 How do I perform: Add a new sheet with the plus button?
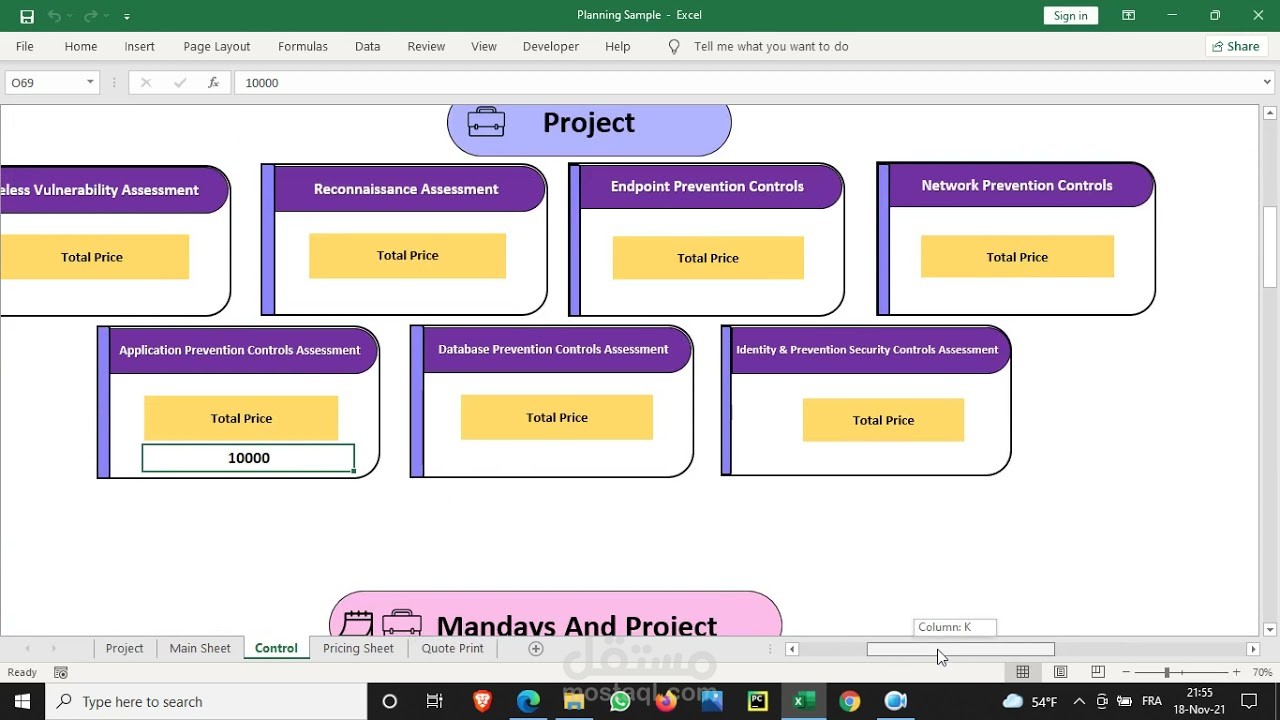[536, 648]
